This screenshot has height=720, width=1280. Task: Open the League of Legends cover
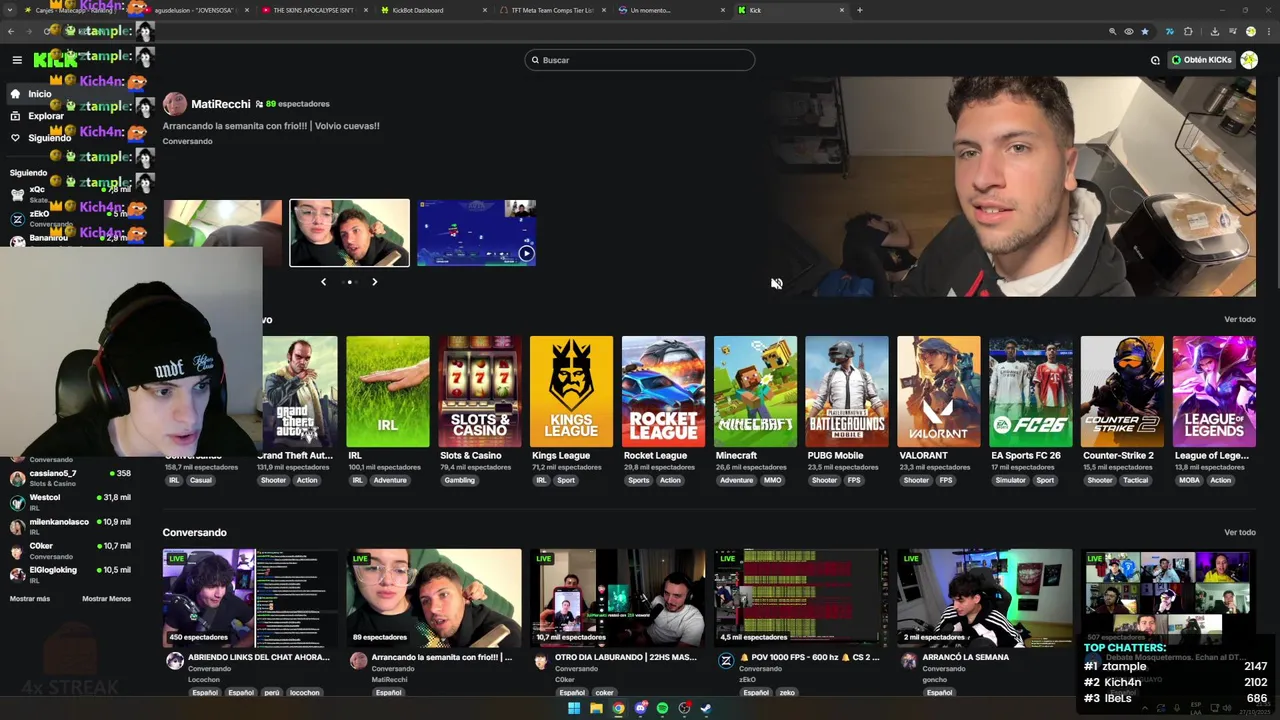pyautogui.click(x=1214, y=391)
